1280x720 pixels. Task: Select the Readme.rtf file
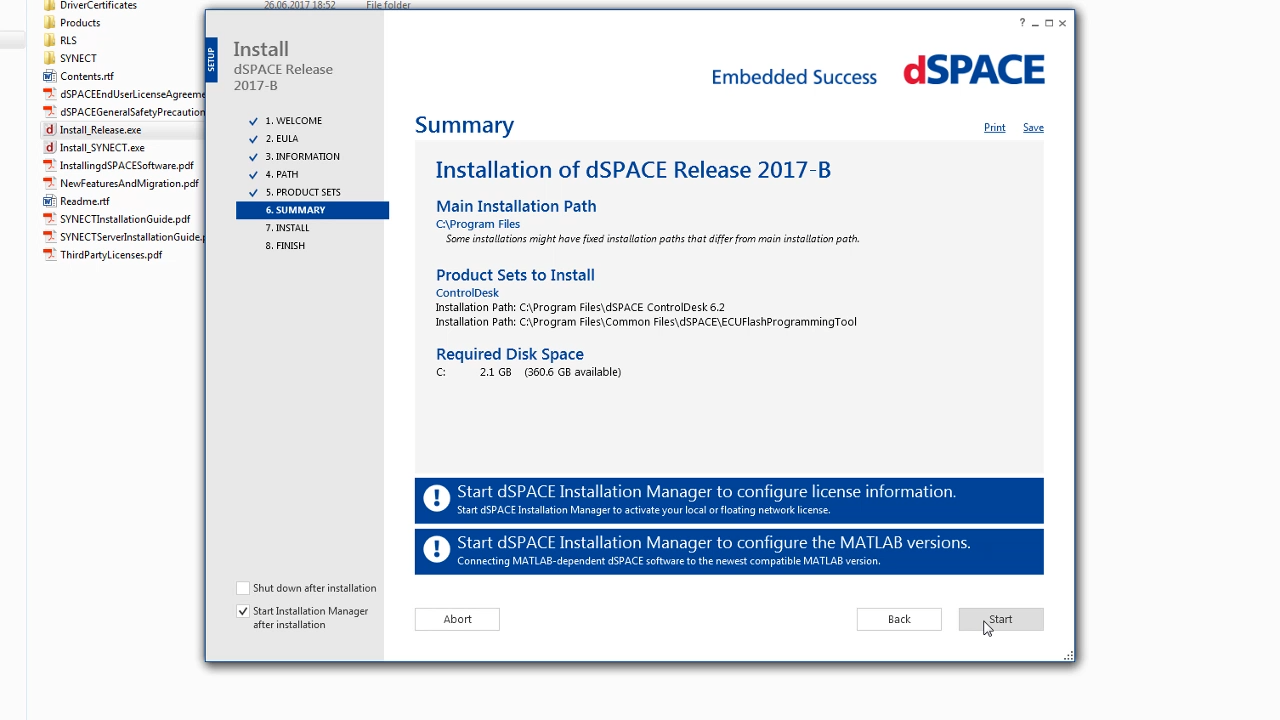(x=84, y=201)
